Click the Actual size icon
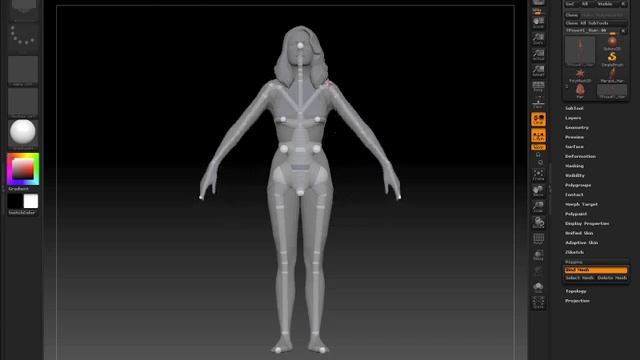 [538, 54]
